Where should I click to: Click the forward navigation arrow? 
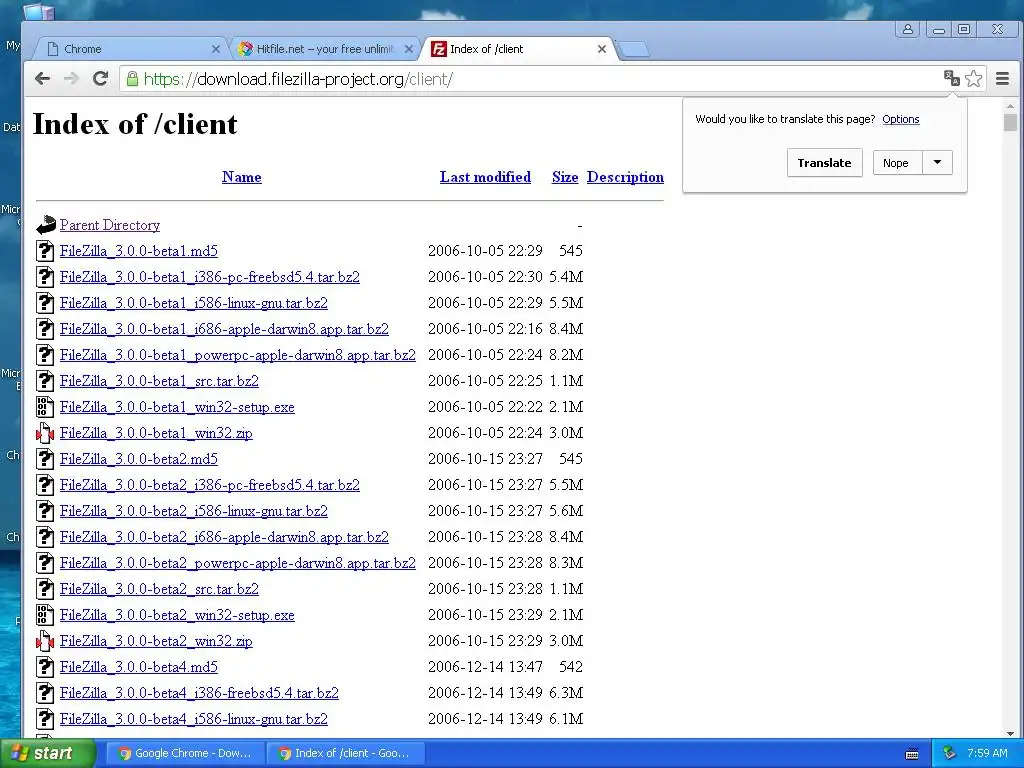pyautogui.click(x=71, y=79)
